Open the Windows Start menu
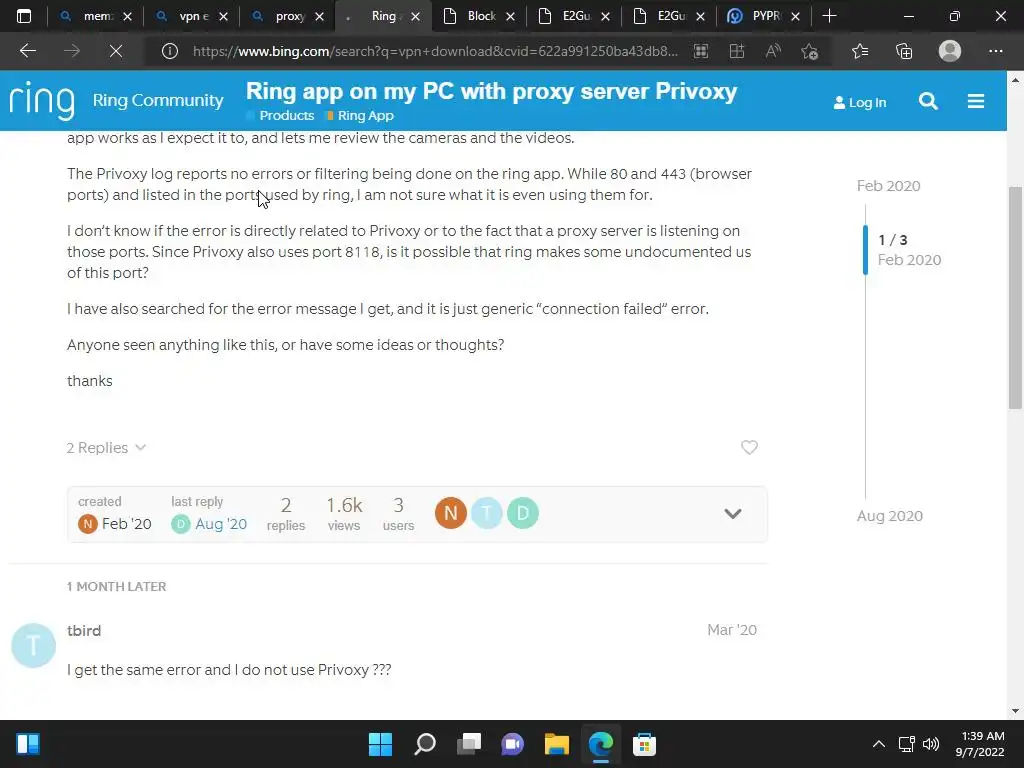Viewport: 1024px width, 768px height. pos(380,744)
